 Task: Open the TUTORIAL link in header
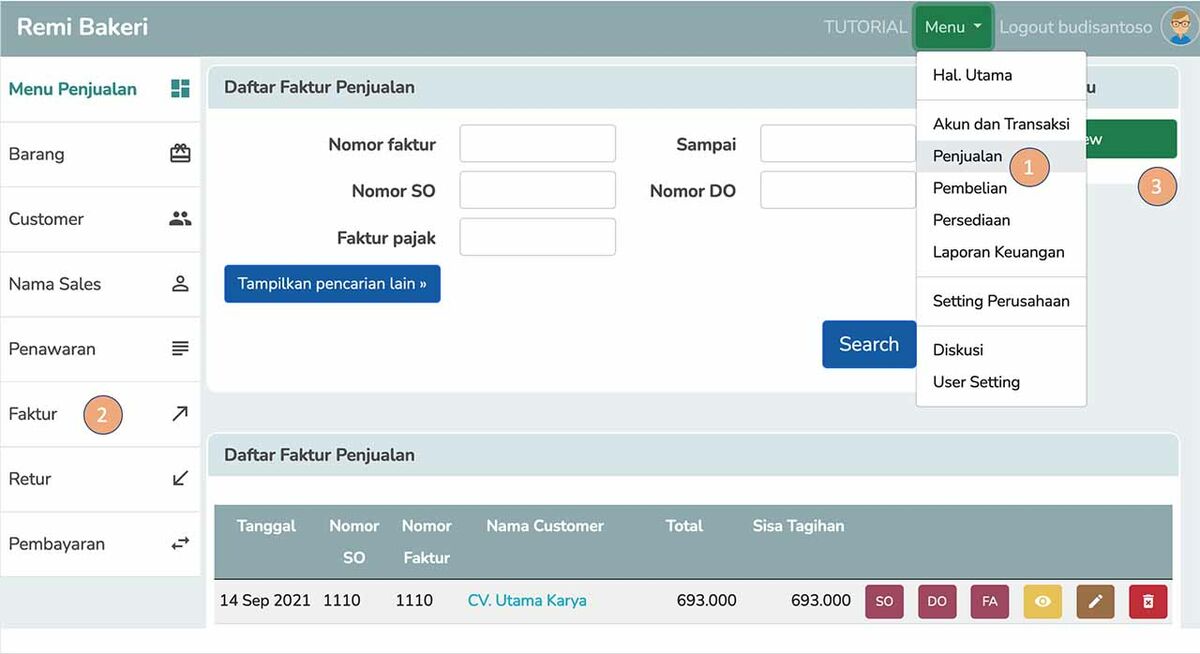(x=865, y=27)
